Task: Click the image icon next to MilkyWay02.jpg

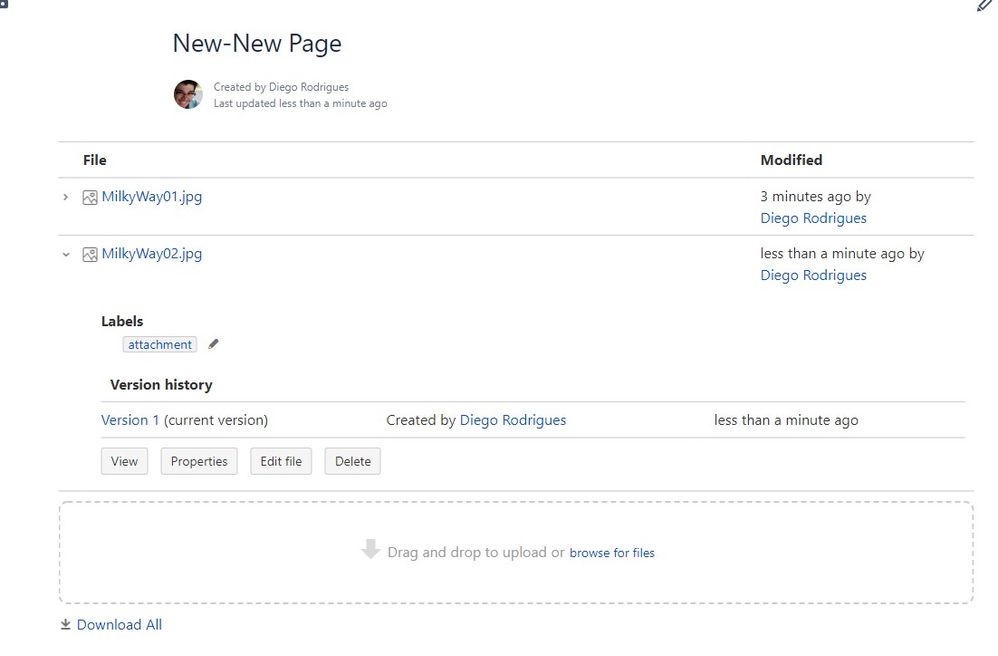Action: click(90, 255)
